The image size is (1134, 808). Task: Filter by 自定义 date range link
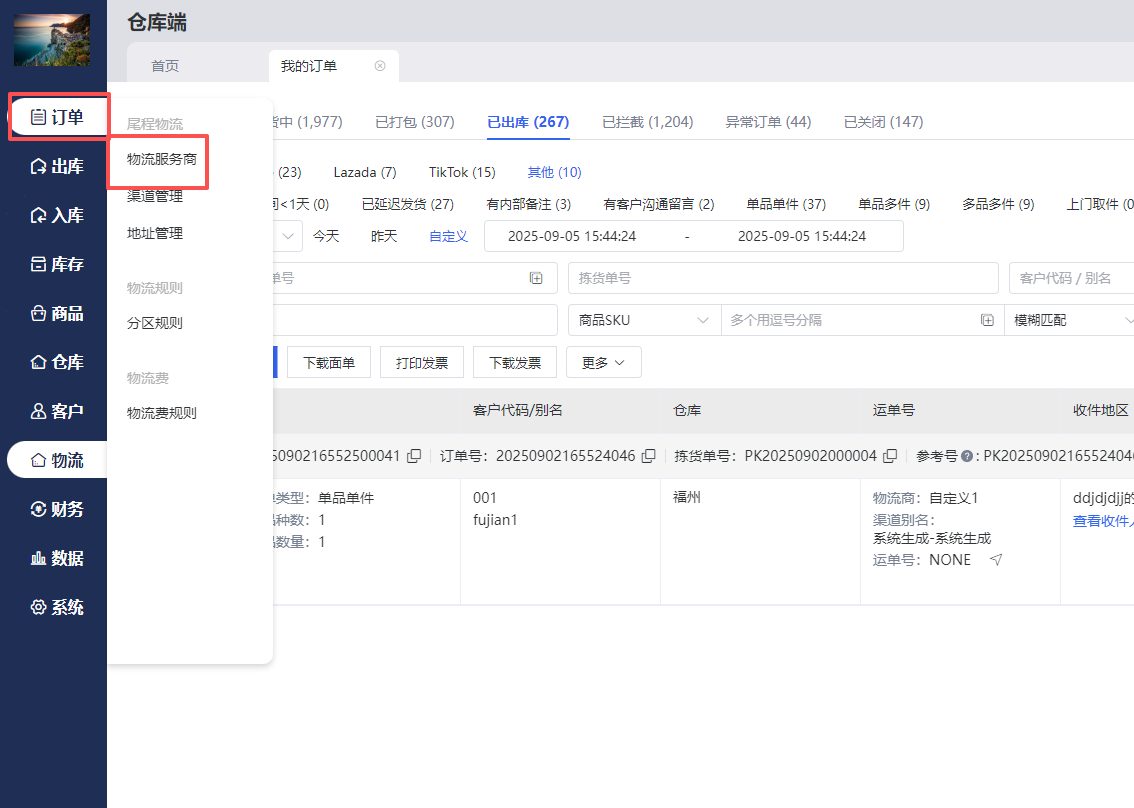tap(448, 236)
